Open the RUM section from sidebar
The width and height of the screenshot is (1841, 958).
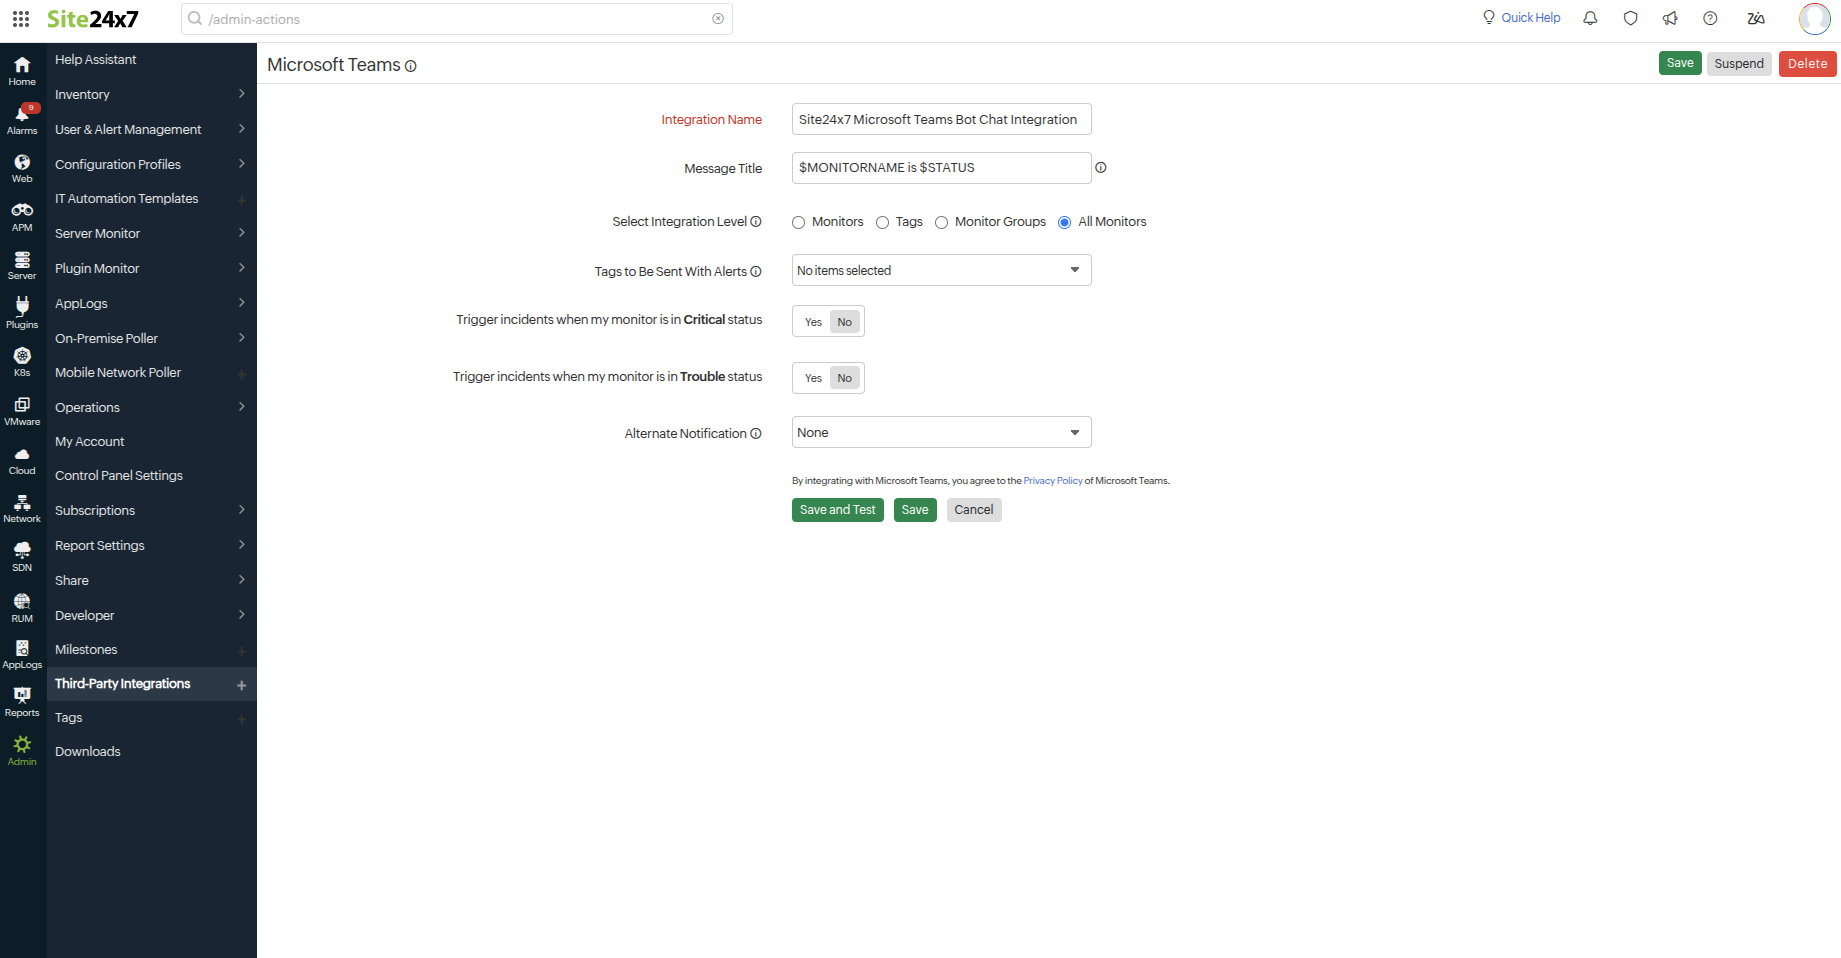coord(22,604)
